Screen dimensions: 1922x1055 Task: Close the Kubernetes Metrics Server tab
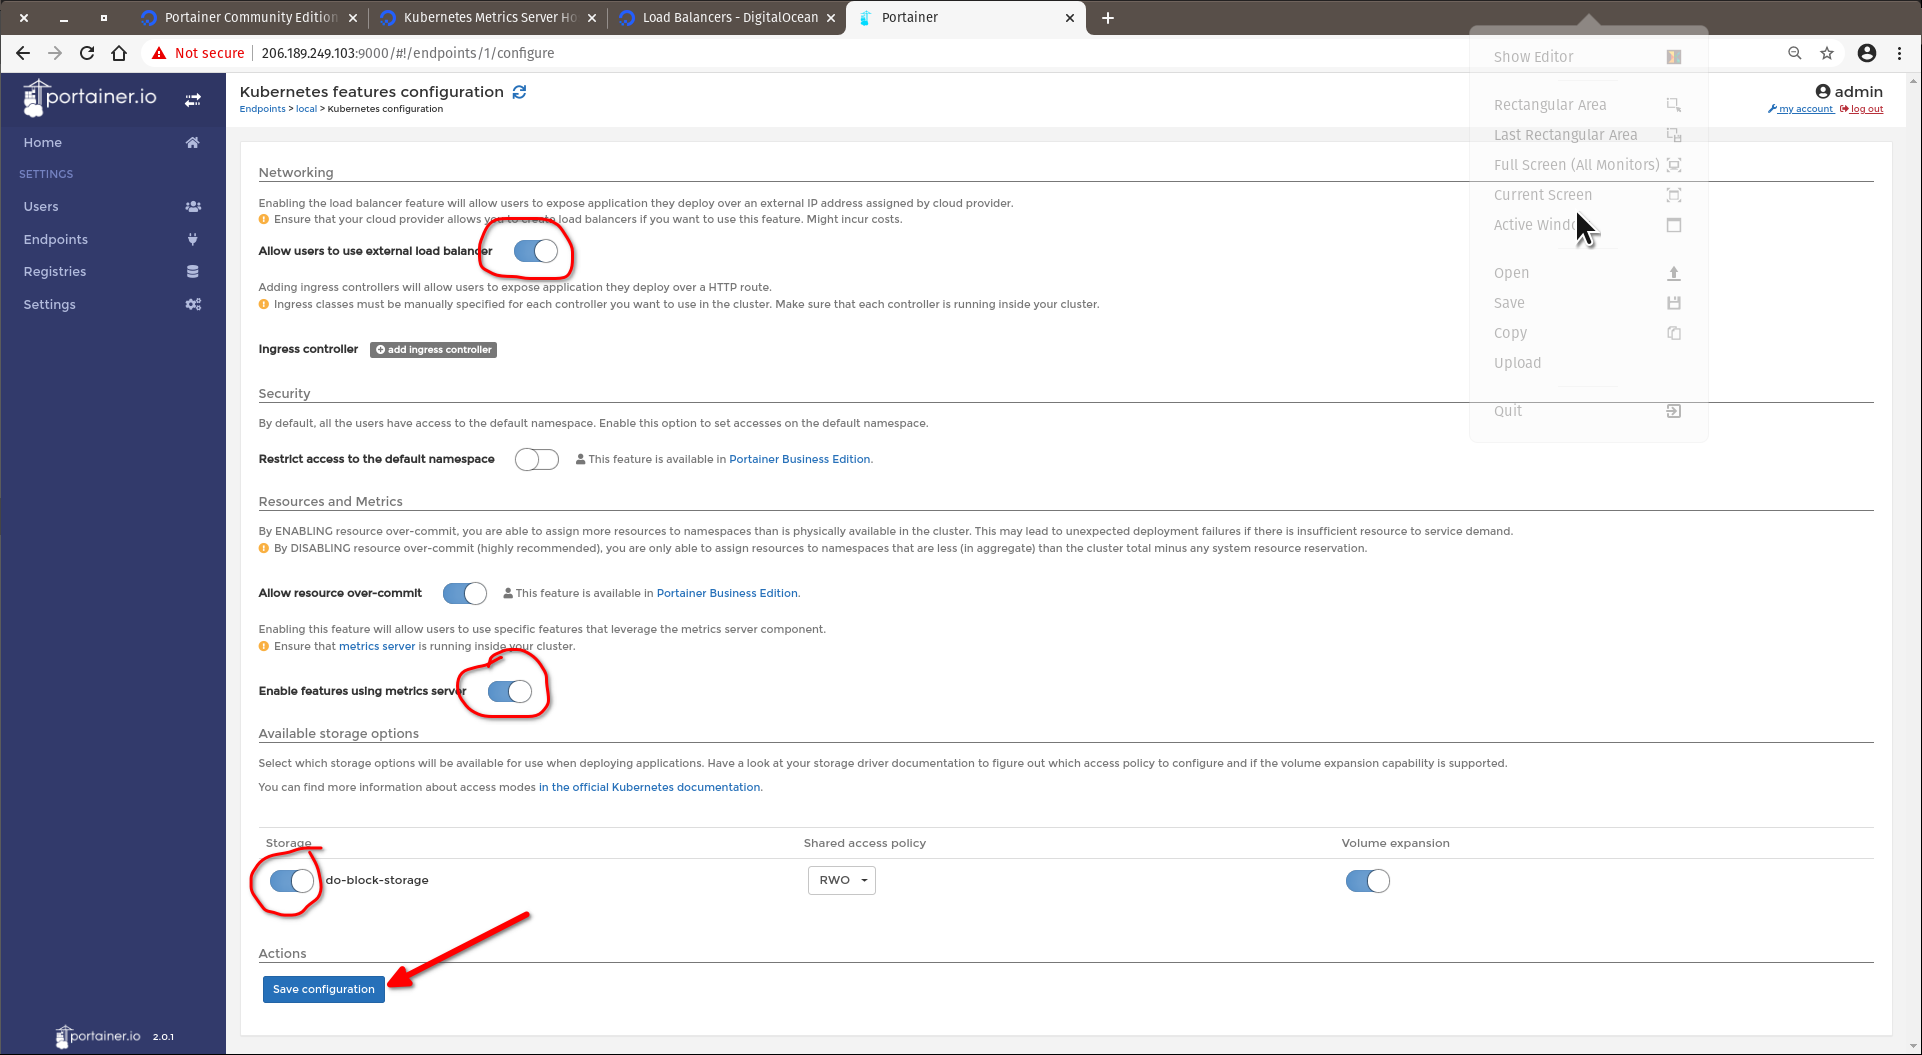click(x=592, y=18)
